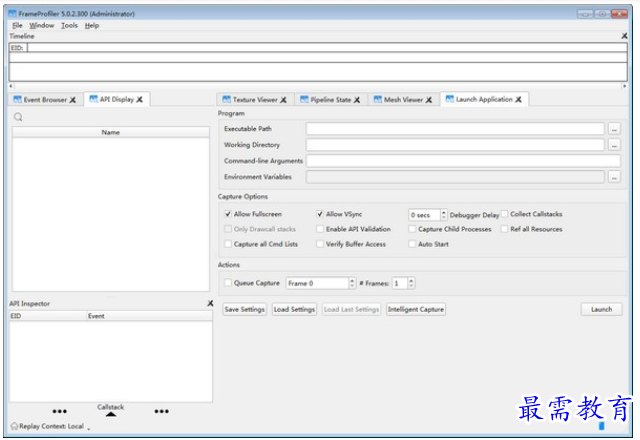Click the Name column header

pos(111,132)
